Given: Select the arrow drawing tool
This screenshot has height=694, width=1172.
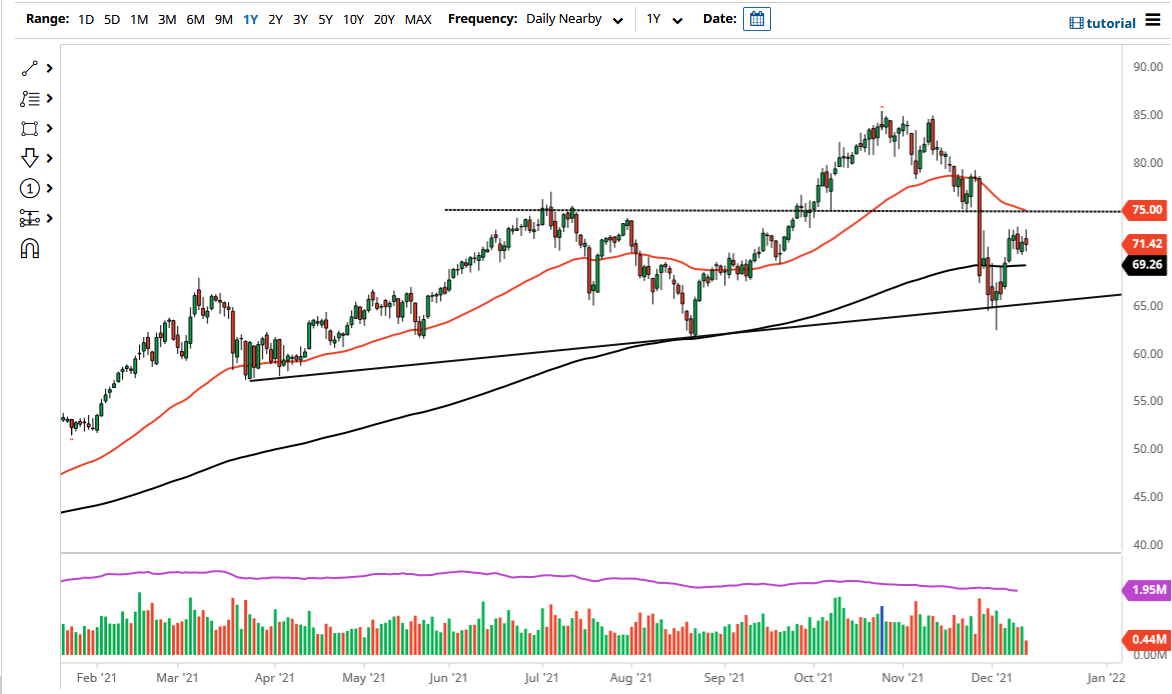Looking at the screenshot, I should pos(28,158).
